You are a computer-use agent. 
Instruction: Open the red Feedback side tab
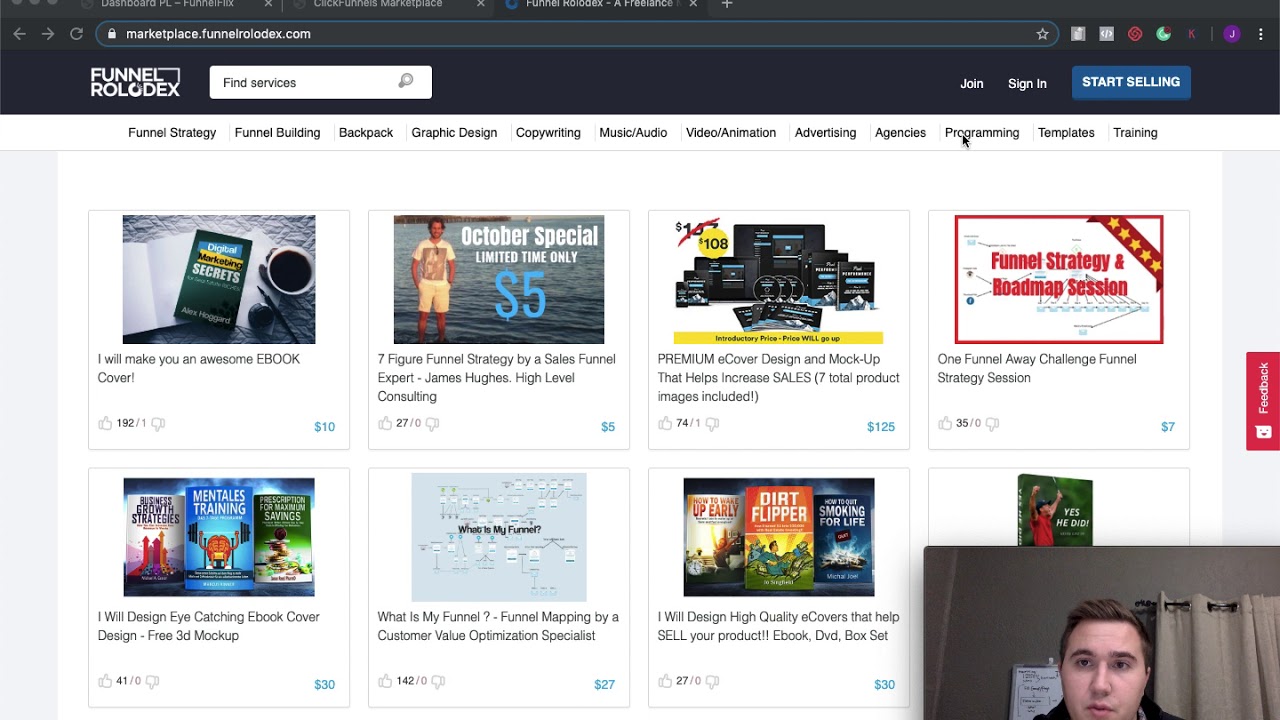(1263, 400)
